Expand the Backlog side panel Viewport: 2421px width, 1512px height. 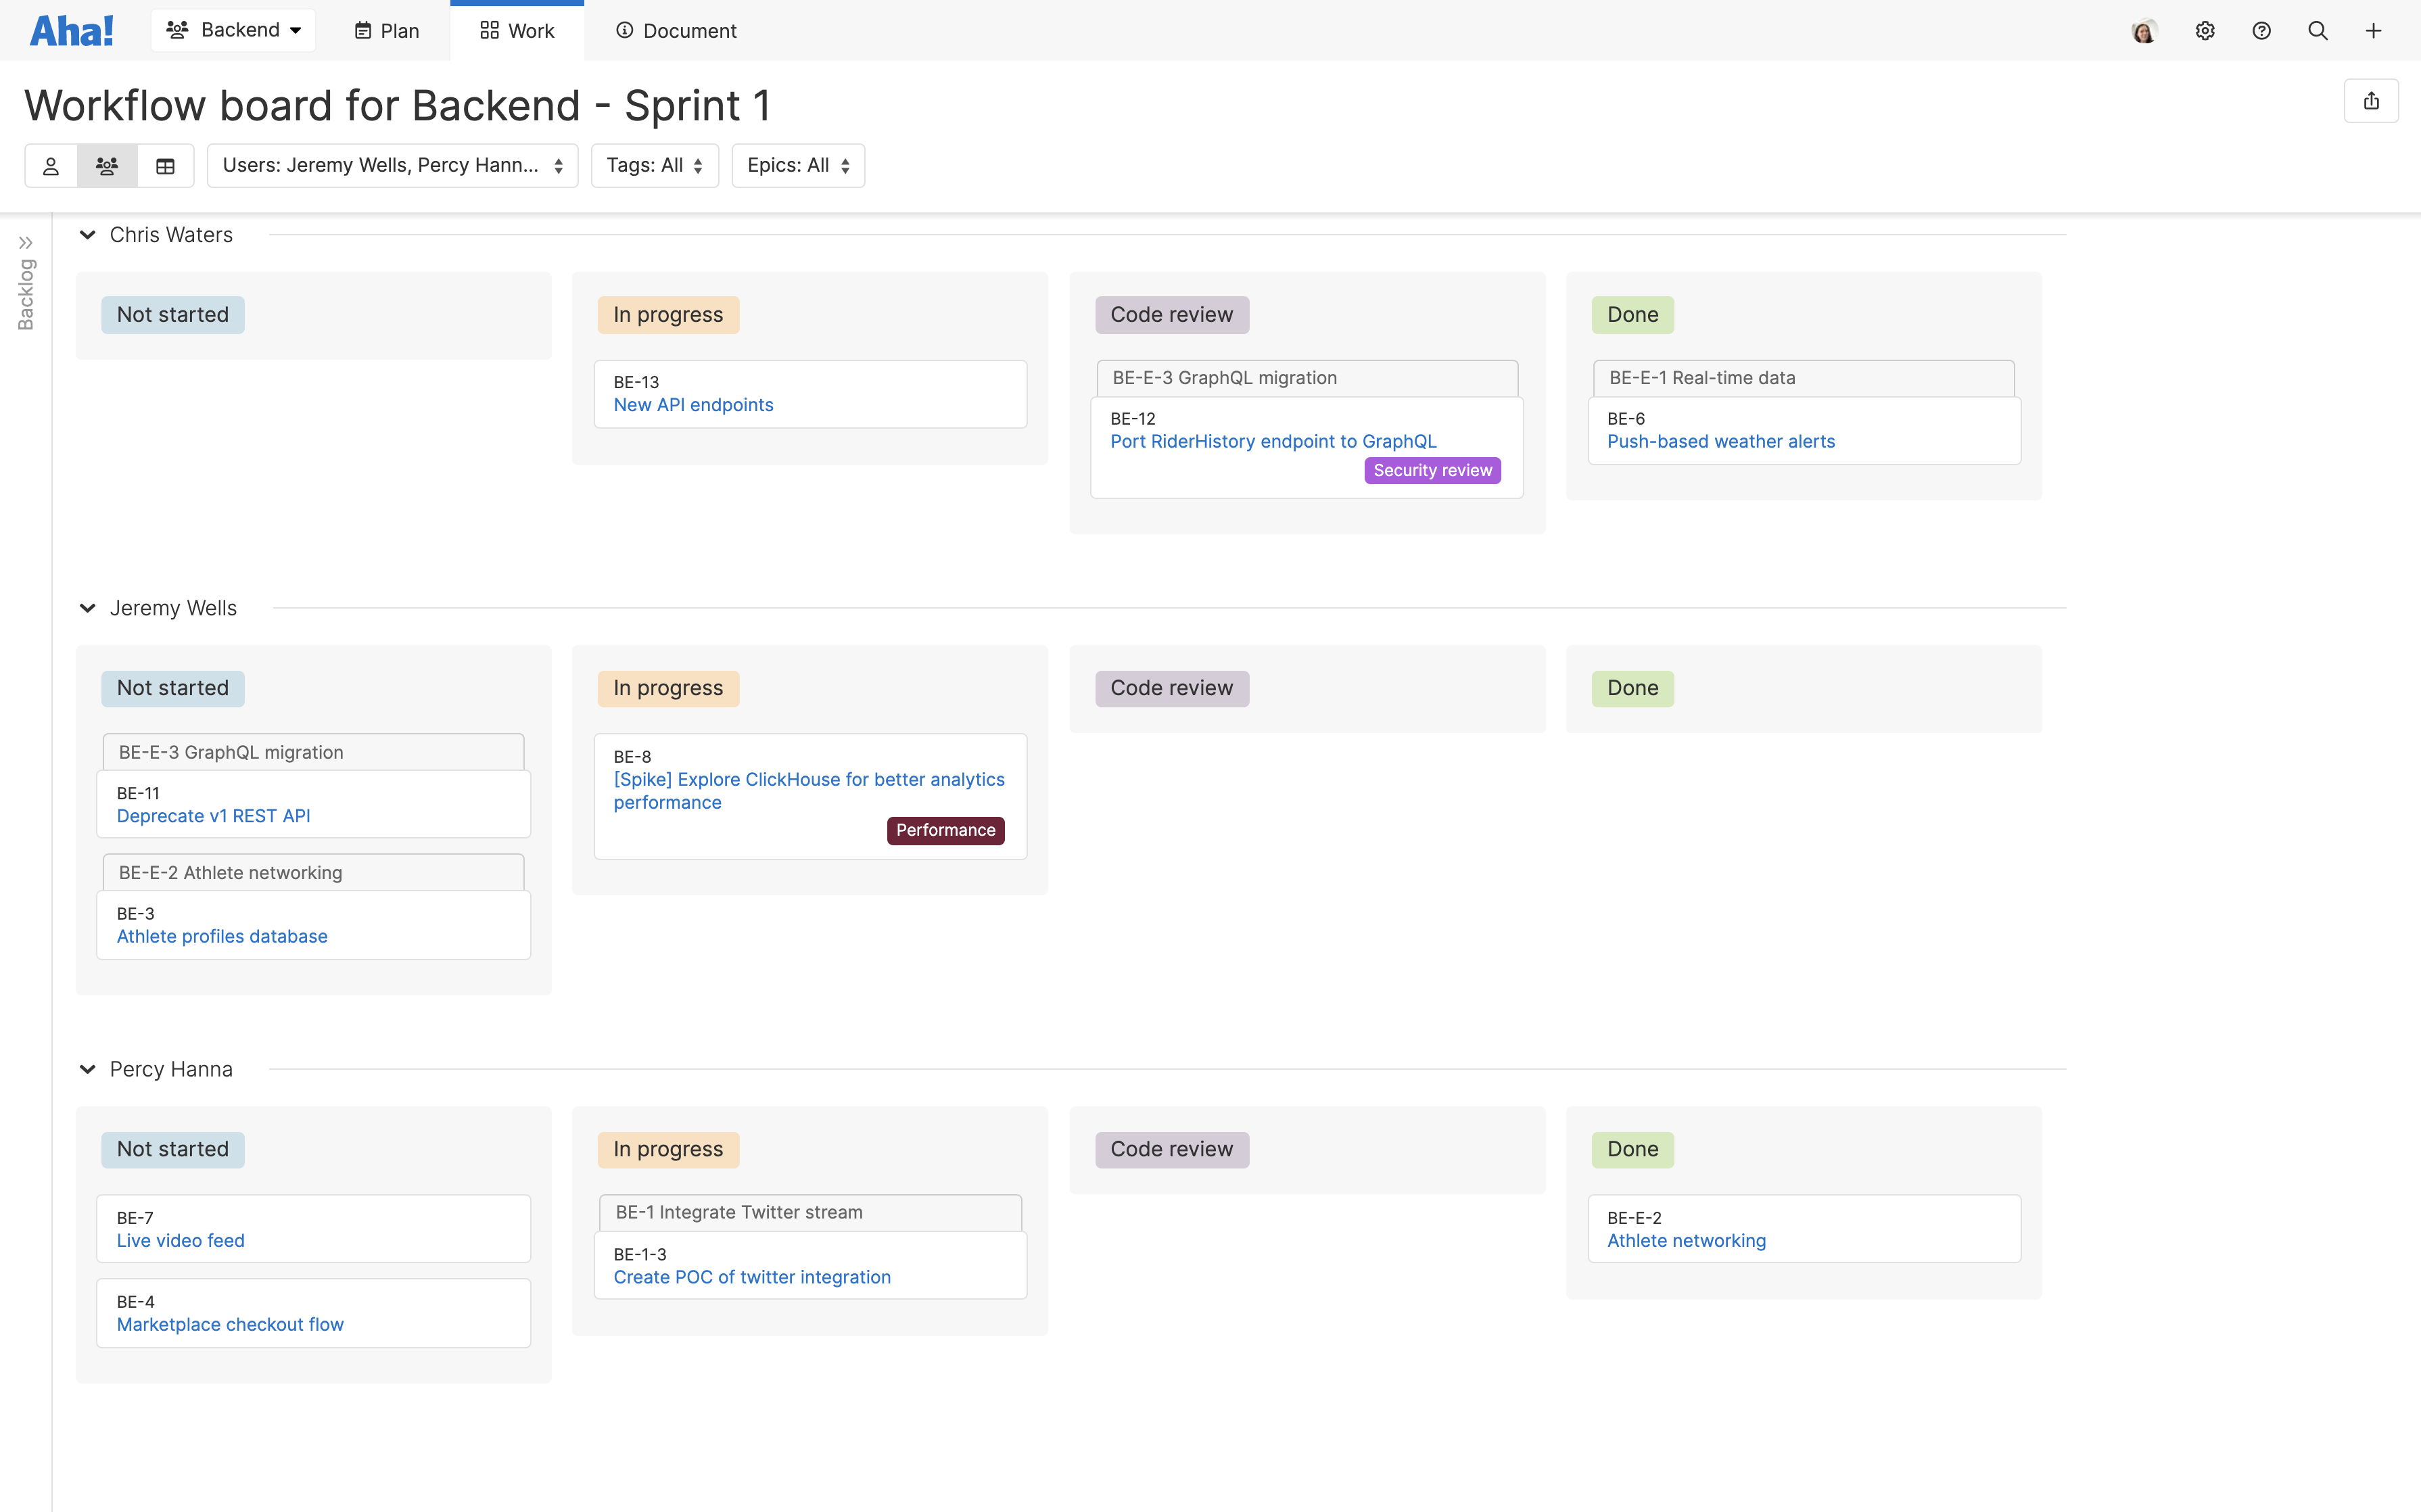(26, 243)
